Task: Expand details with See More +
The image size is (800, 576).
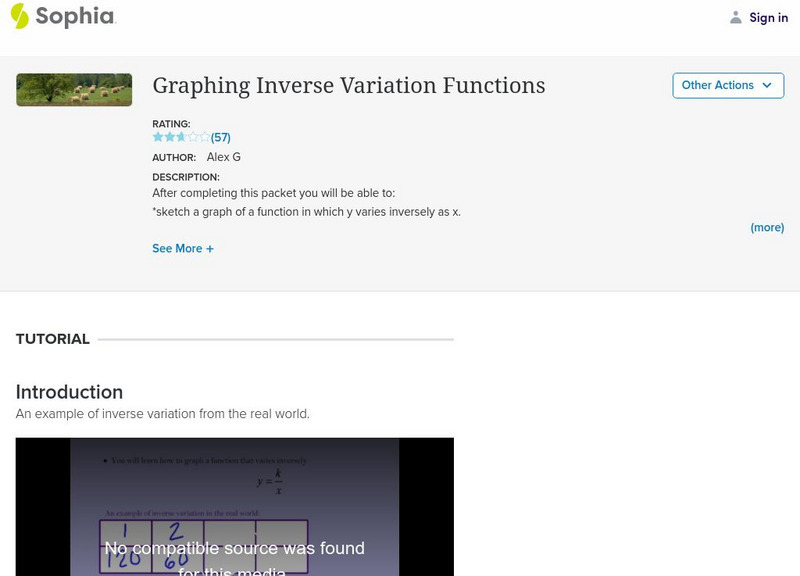Action: coord(183,248)
